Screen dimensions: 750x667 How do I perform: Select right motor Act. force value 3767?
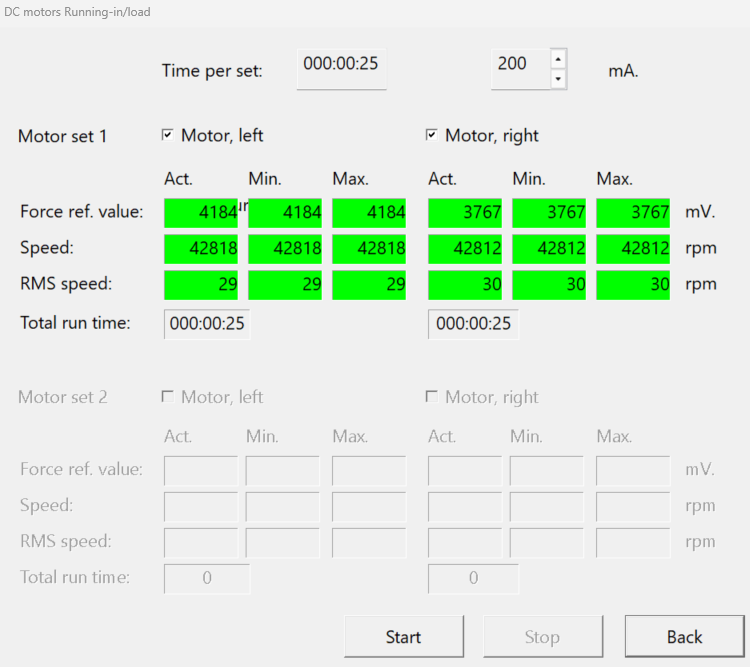[x=465, y=212]
